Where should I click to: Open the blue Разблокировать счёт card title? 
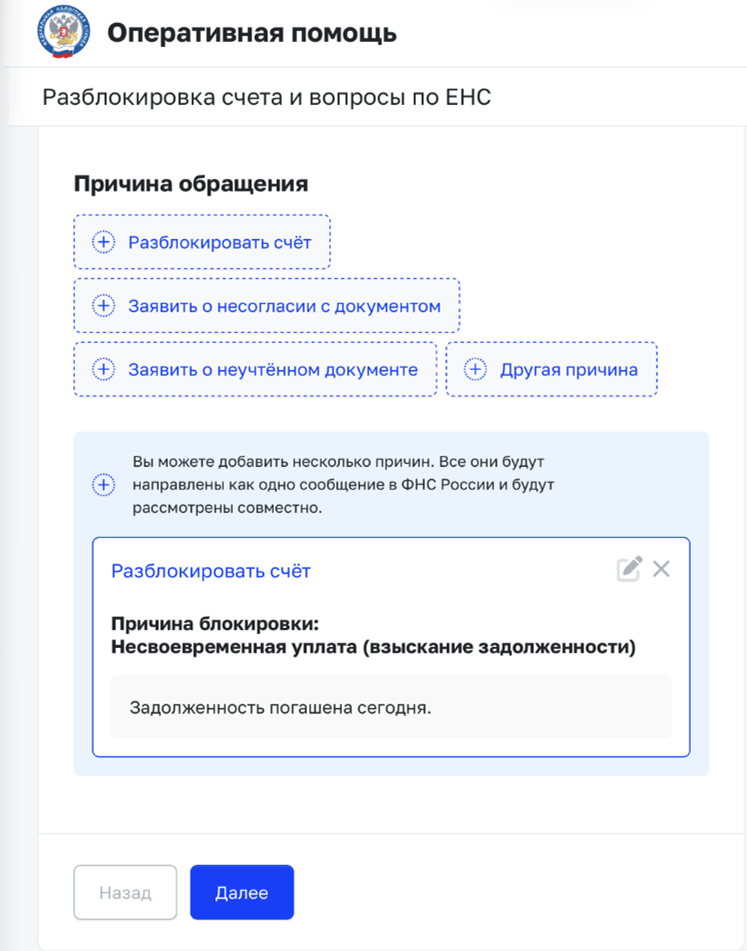[x=210, y=571]
